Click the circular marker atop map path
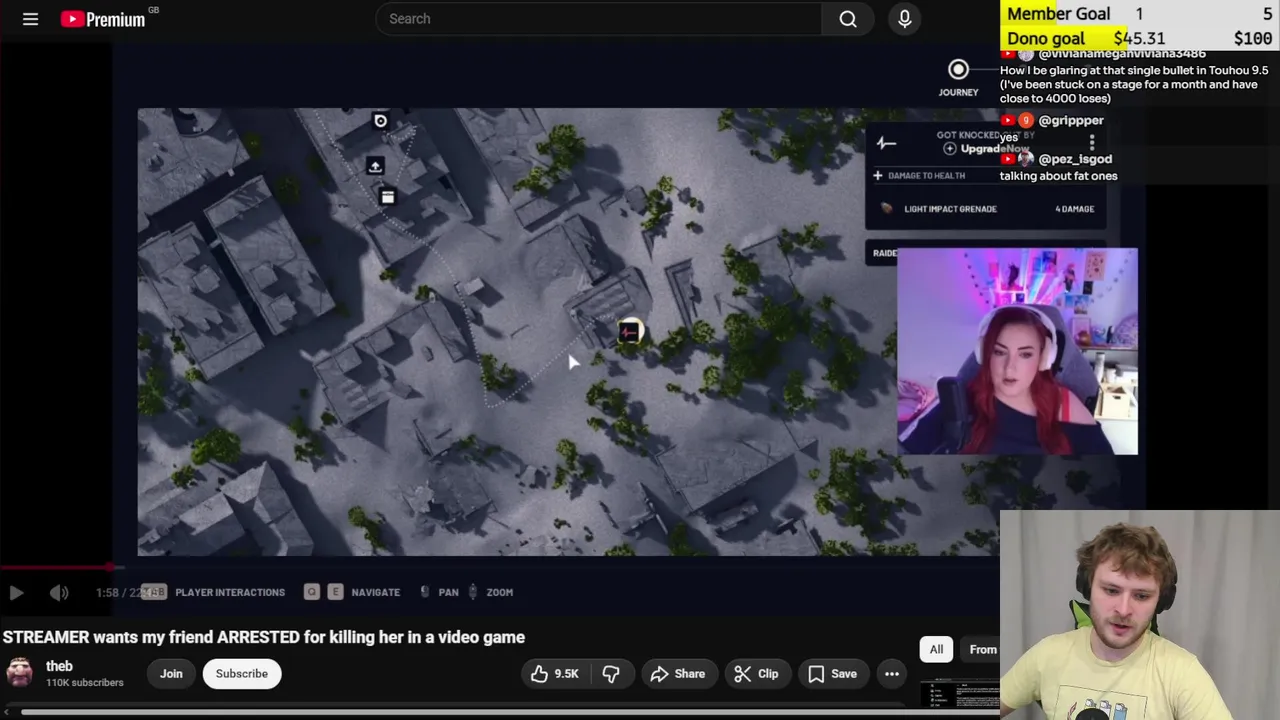Image resolution: width=1280 pixels, height=720 pixels. 380,121
